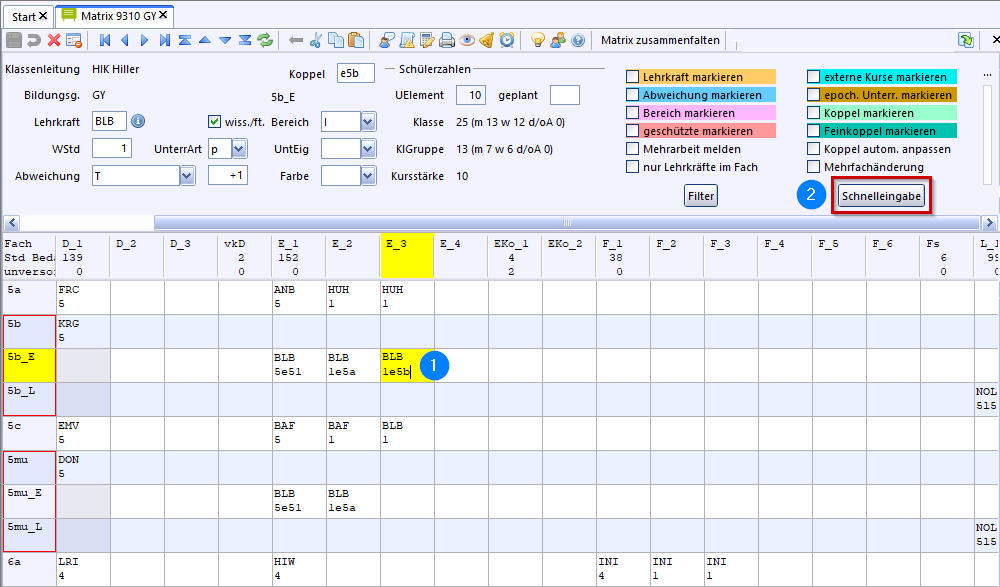Click the undo arrow icon
The image size is (1000, 587).
click(x=34, y=40)
